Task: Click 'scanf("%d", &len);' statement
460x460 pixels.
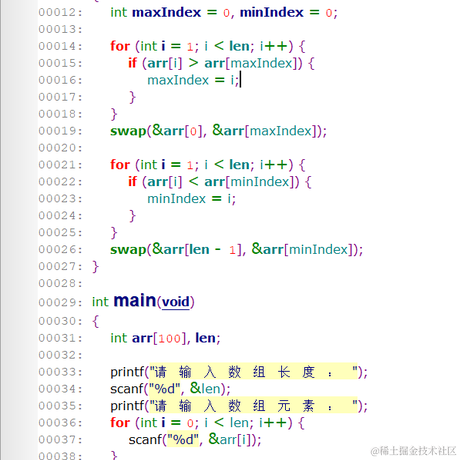Action: point(170,389)
